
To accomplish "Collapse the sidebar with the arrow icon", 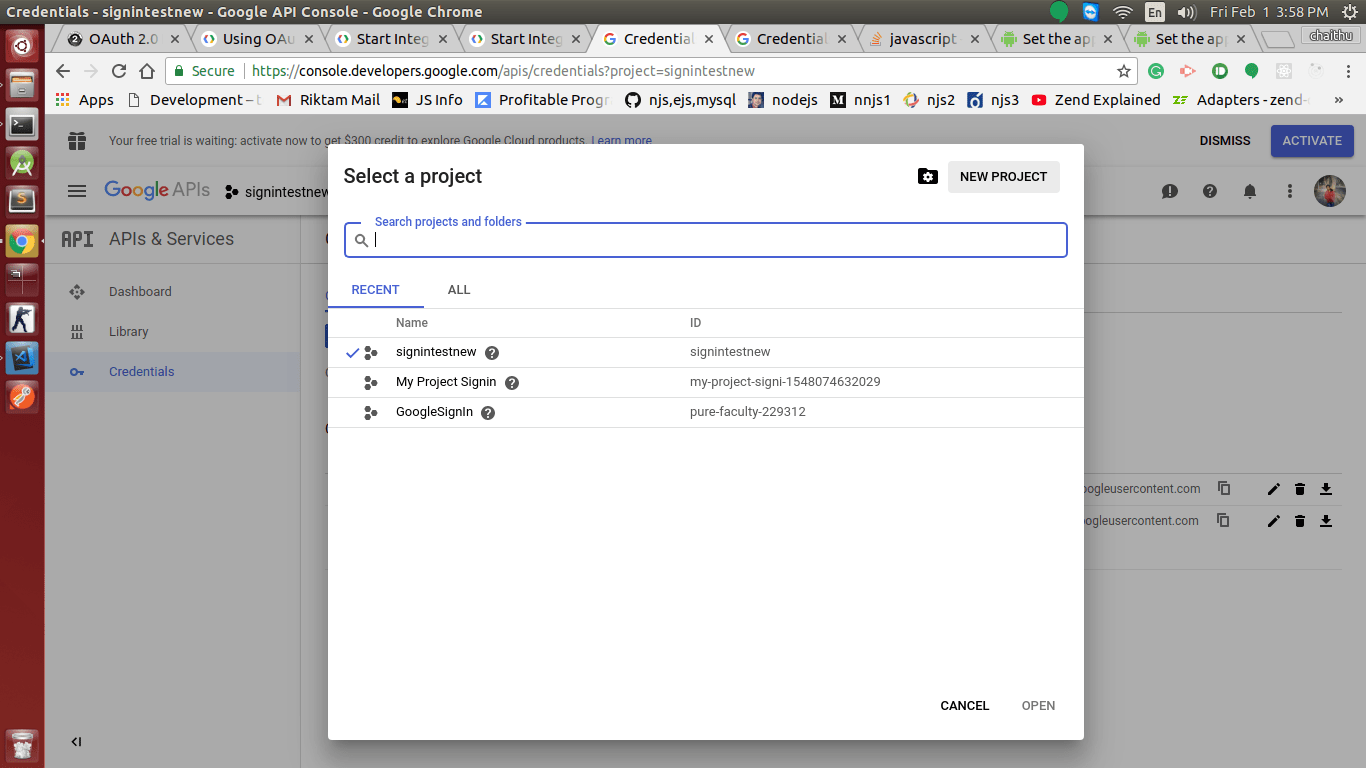I will point(76,742).
